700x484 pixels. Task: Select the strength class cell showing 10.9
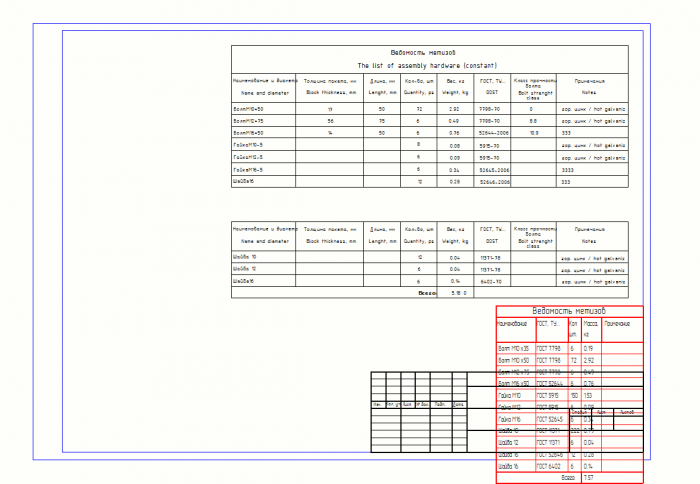(x=533, y=133)
